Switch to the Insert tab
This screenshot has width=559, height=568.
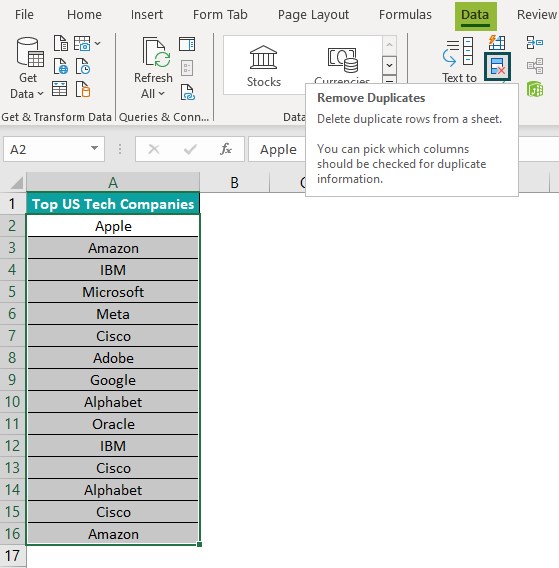point(147,14)
